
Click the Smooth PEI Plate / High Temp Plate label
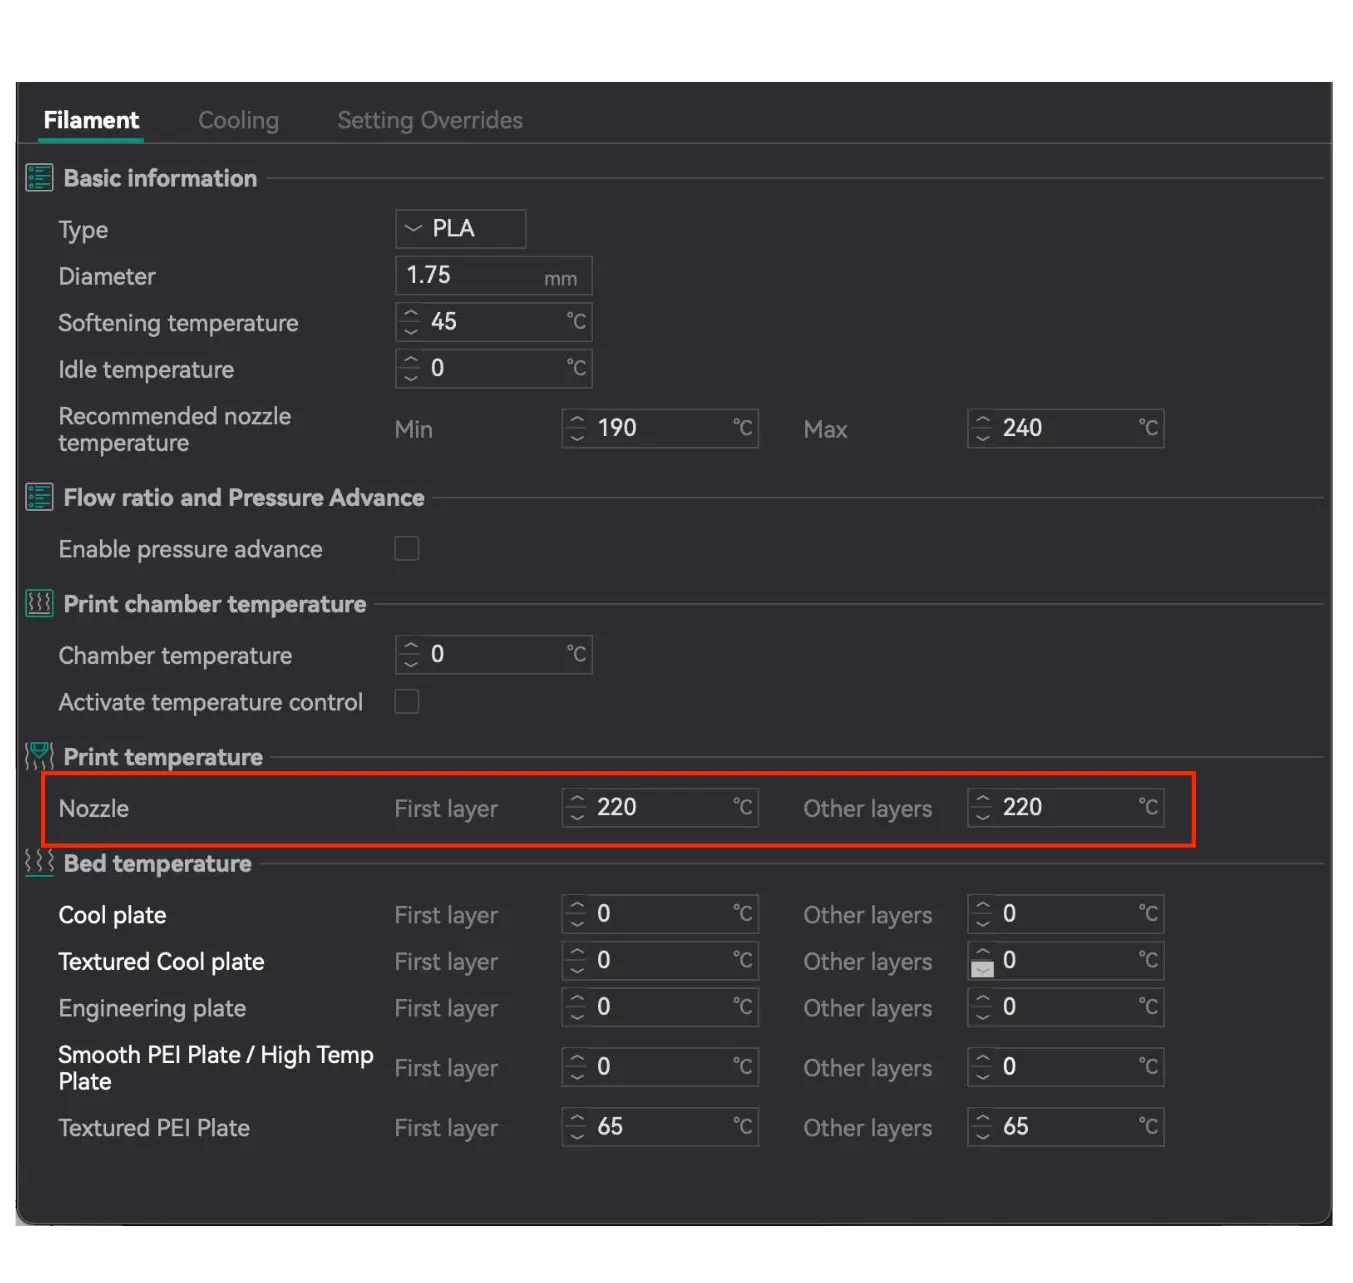(x=216, y=1068)
